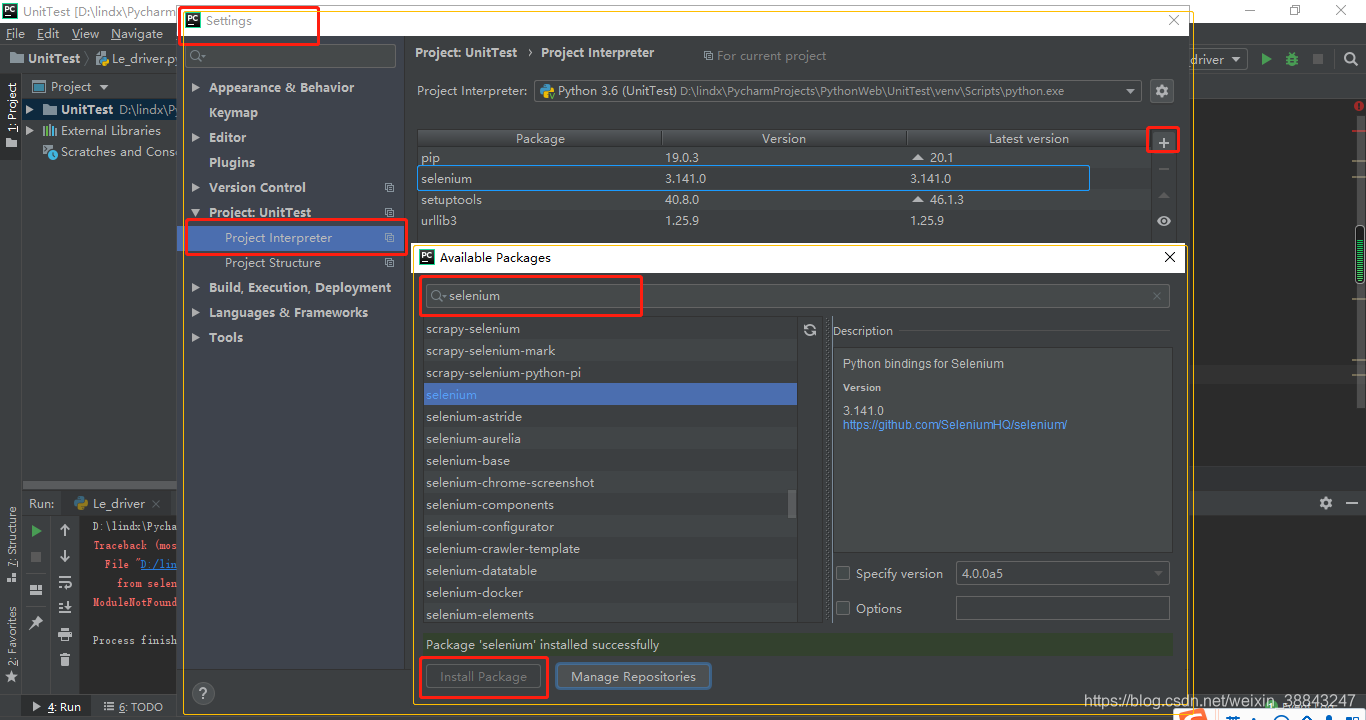The image size is (1366, 720).
Task: Click the minus icon to uninstall package
Action: pos(1163,169)
